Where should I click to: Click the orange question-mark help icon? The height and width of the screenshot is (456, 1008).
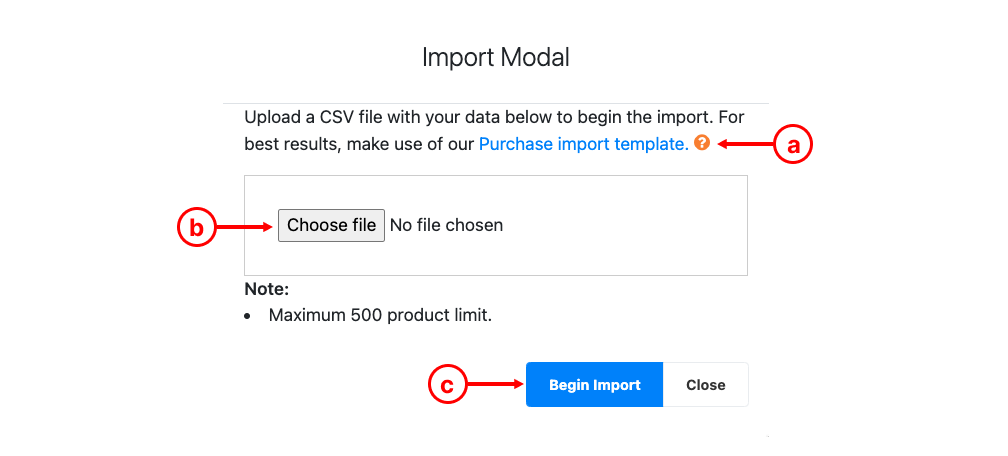(702, 143)
